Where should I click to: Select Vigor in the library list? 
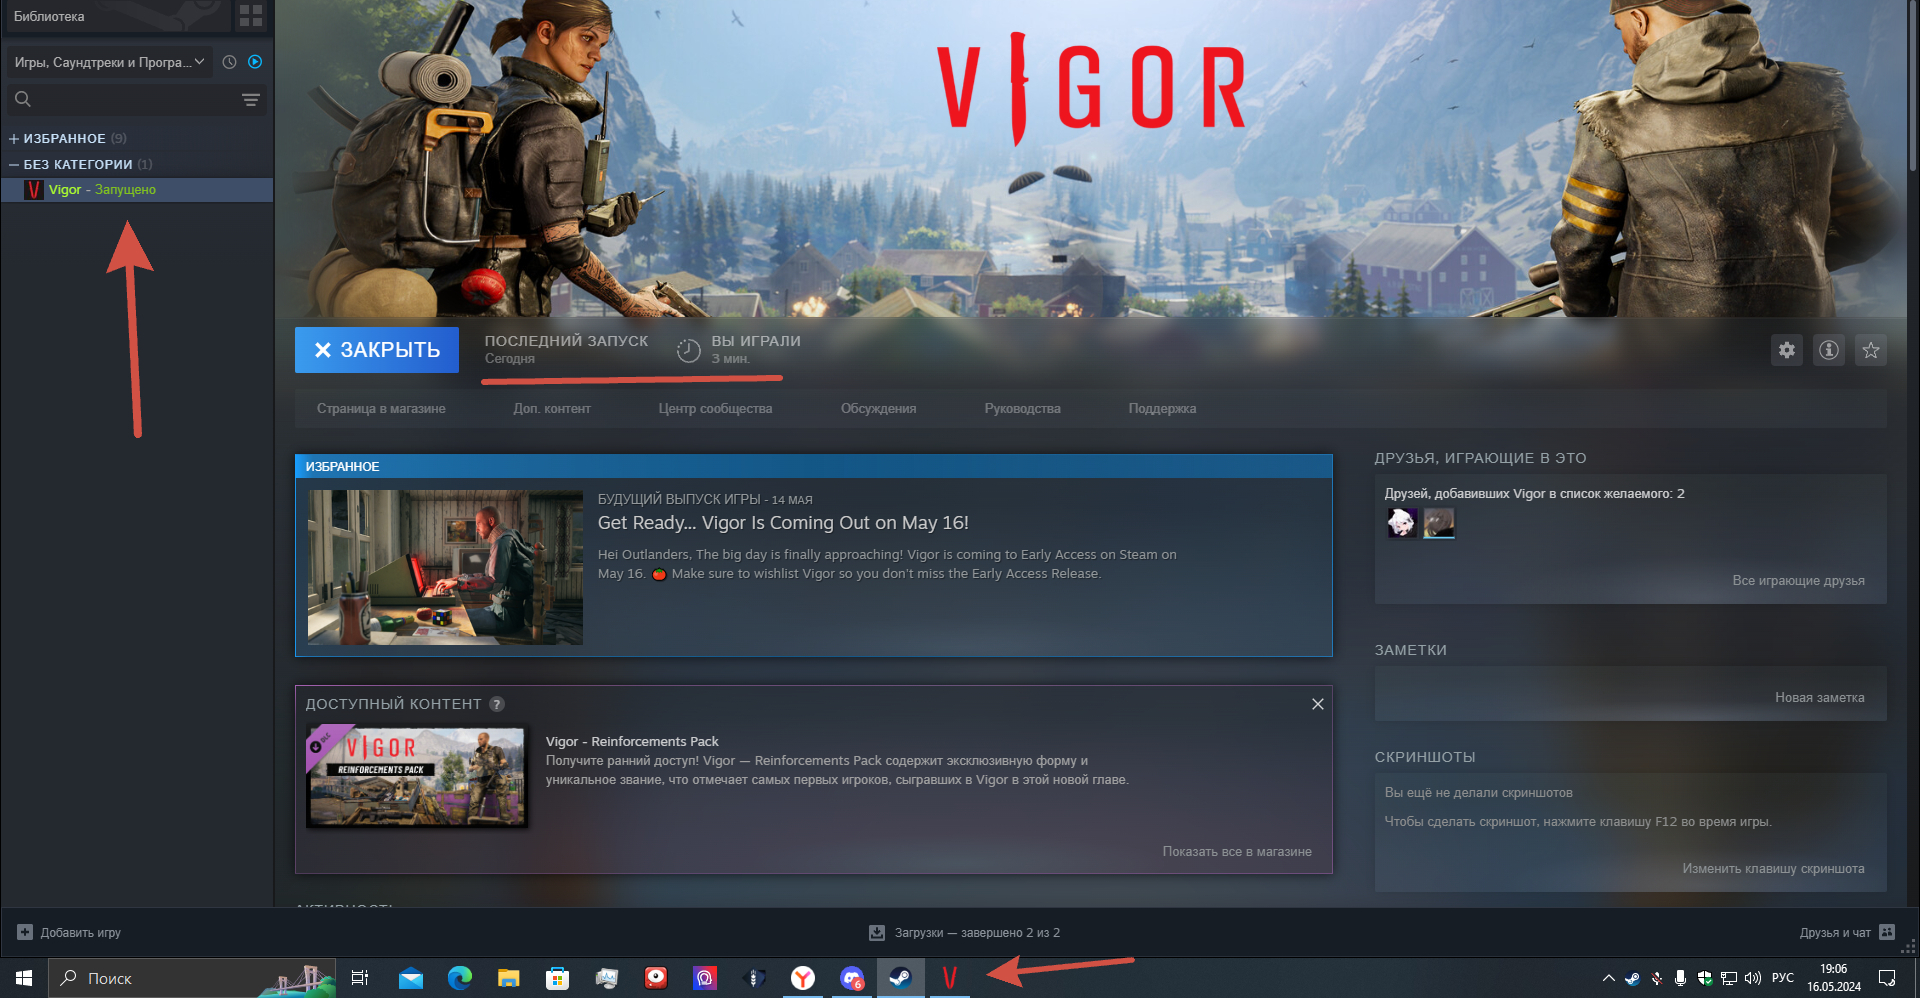coord(137,190)
